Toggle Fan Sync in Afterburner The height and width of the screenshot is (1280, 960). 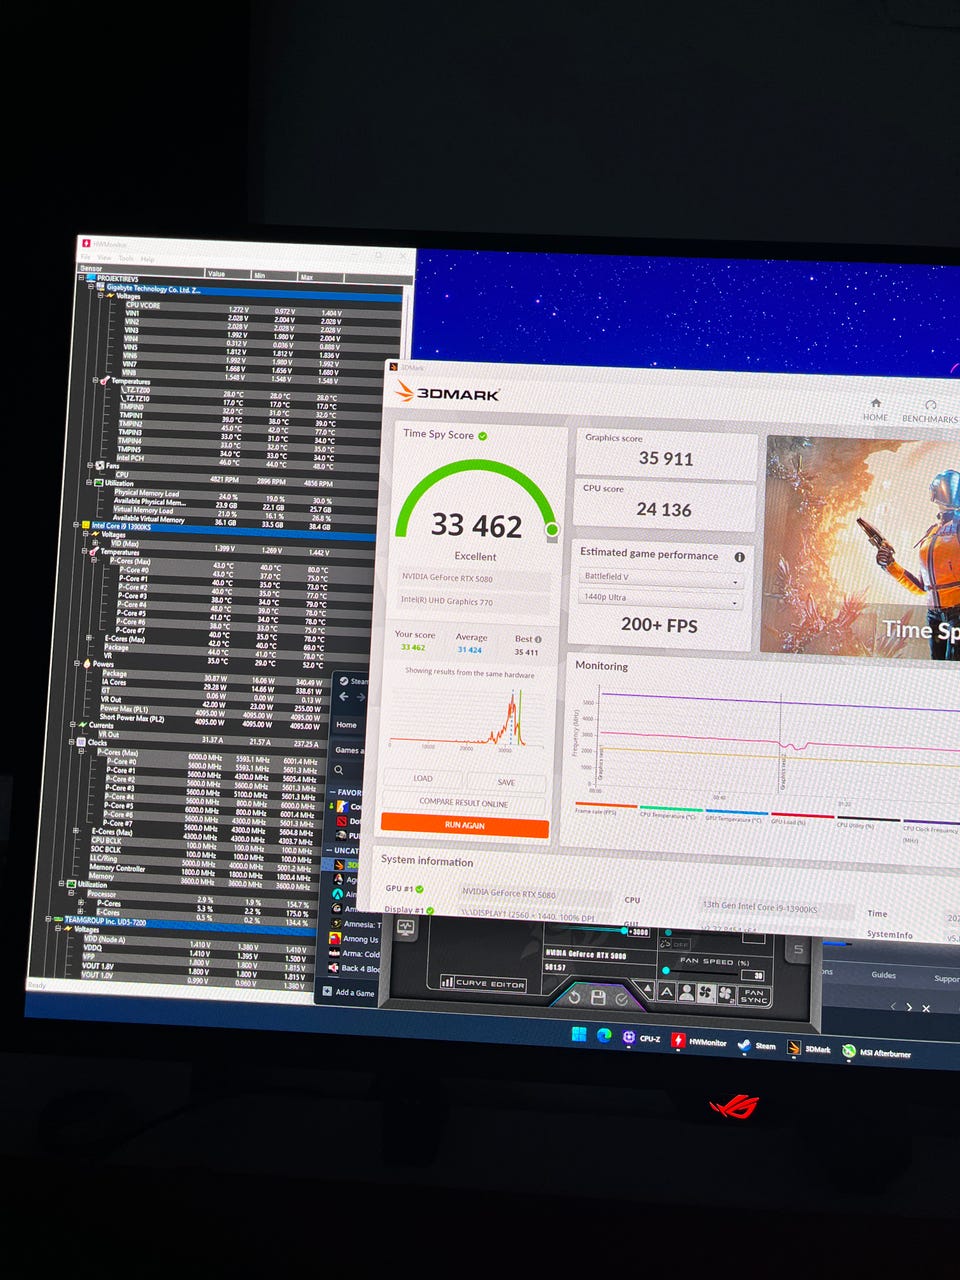tap(754, 997)
